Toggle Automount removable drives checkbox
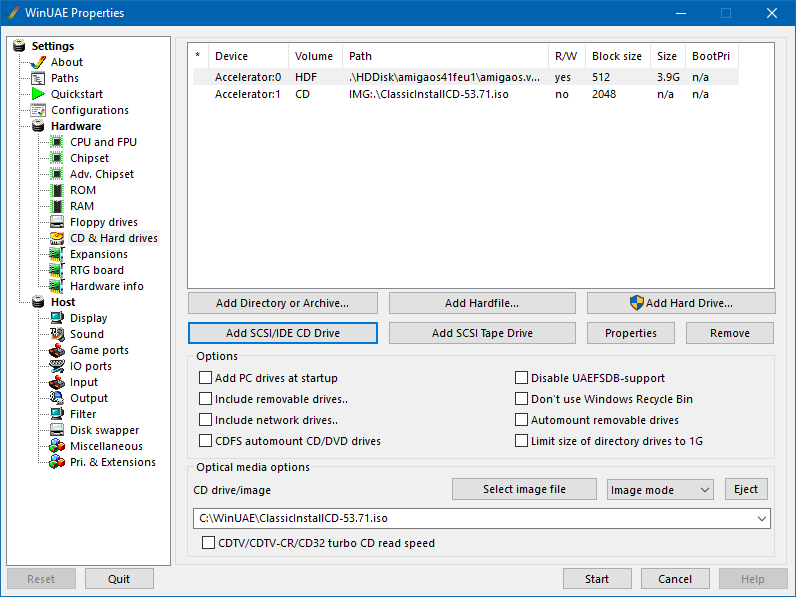796x597 pixels. pos(521,420)
